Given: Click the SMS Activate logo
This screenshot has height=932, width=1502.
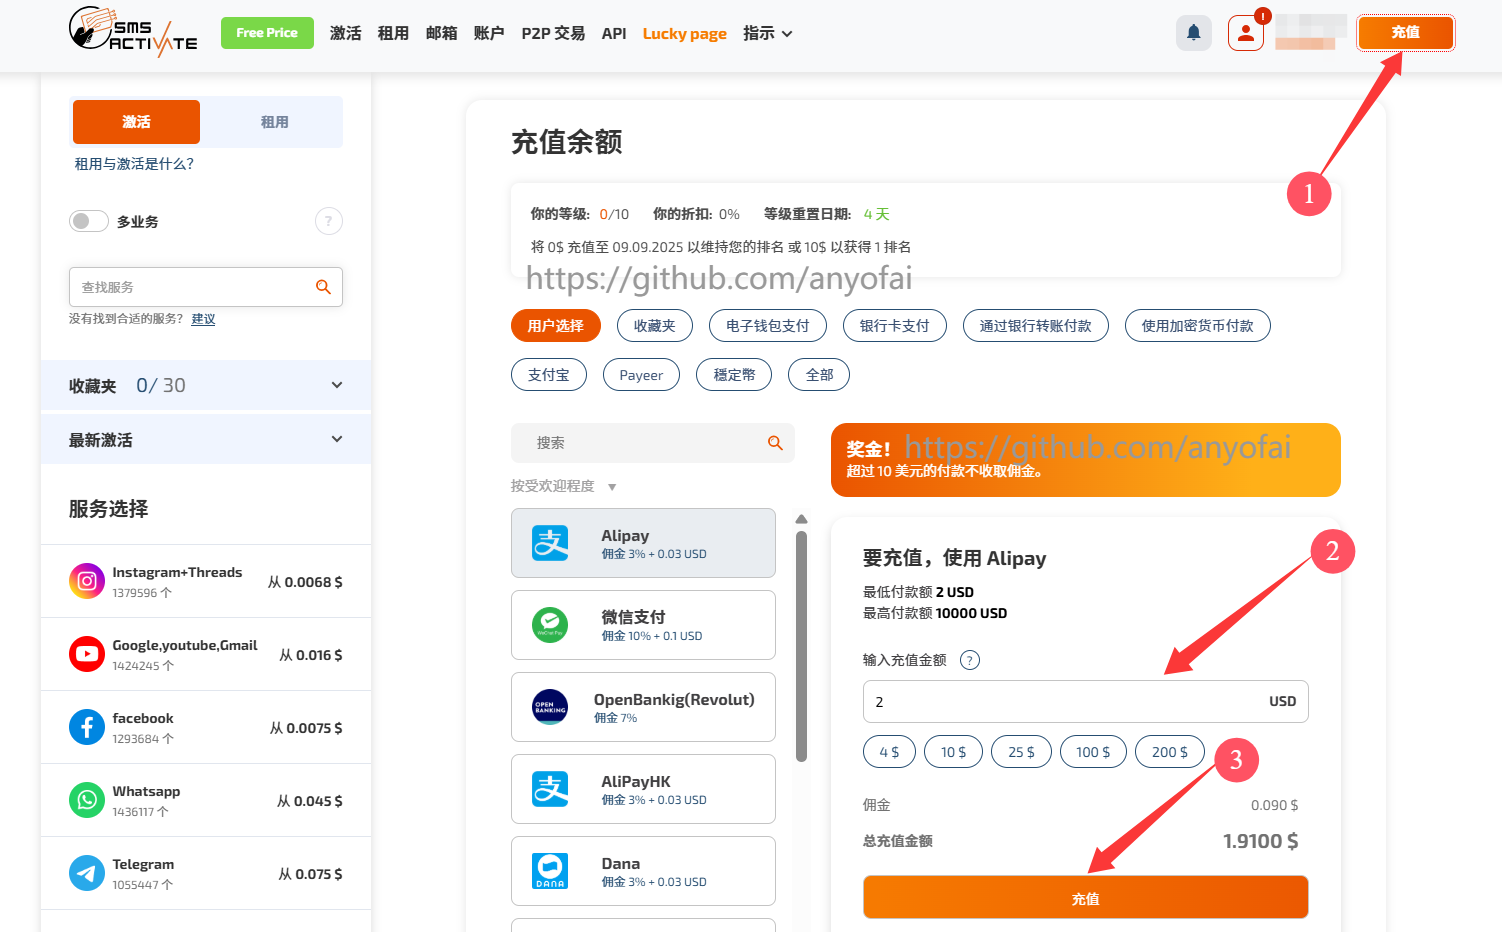Looking at the screenshot, I should coord(133,32).
